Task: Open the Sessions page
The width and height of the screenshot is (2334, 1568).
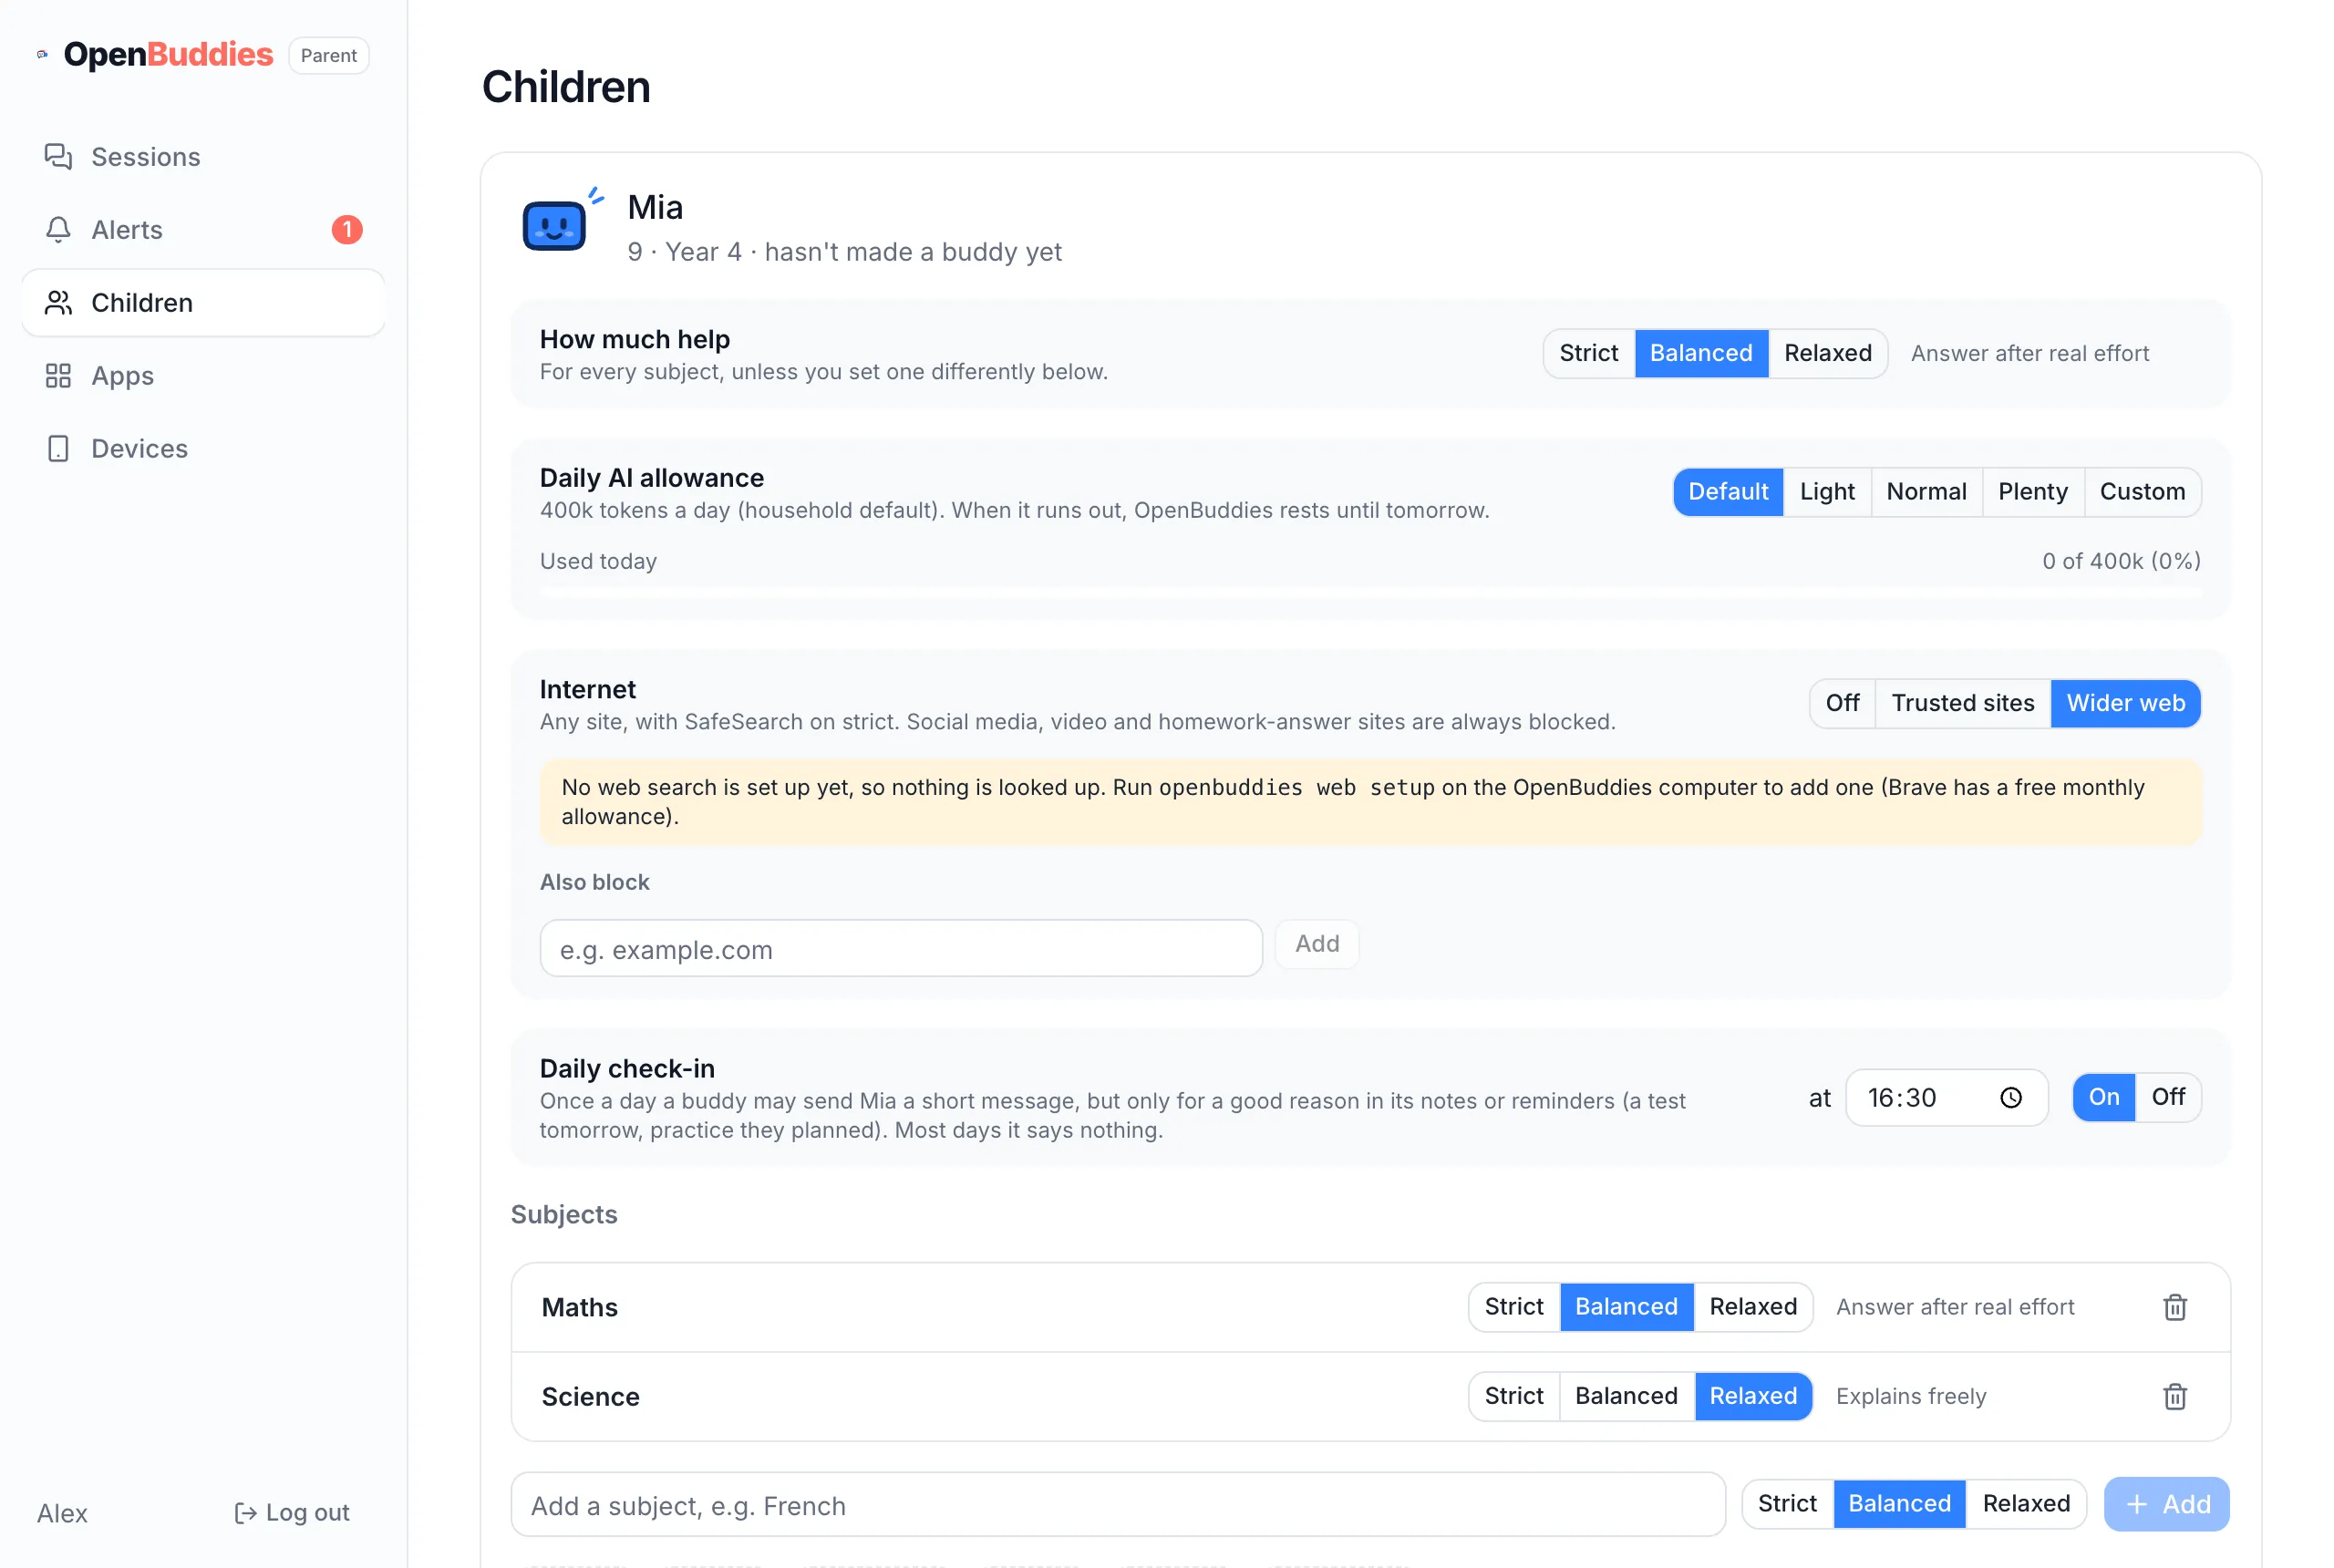Action: (203, 157)
